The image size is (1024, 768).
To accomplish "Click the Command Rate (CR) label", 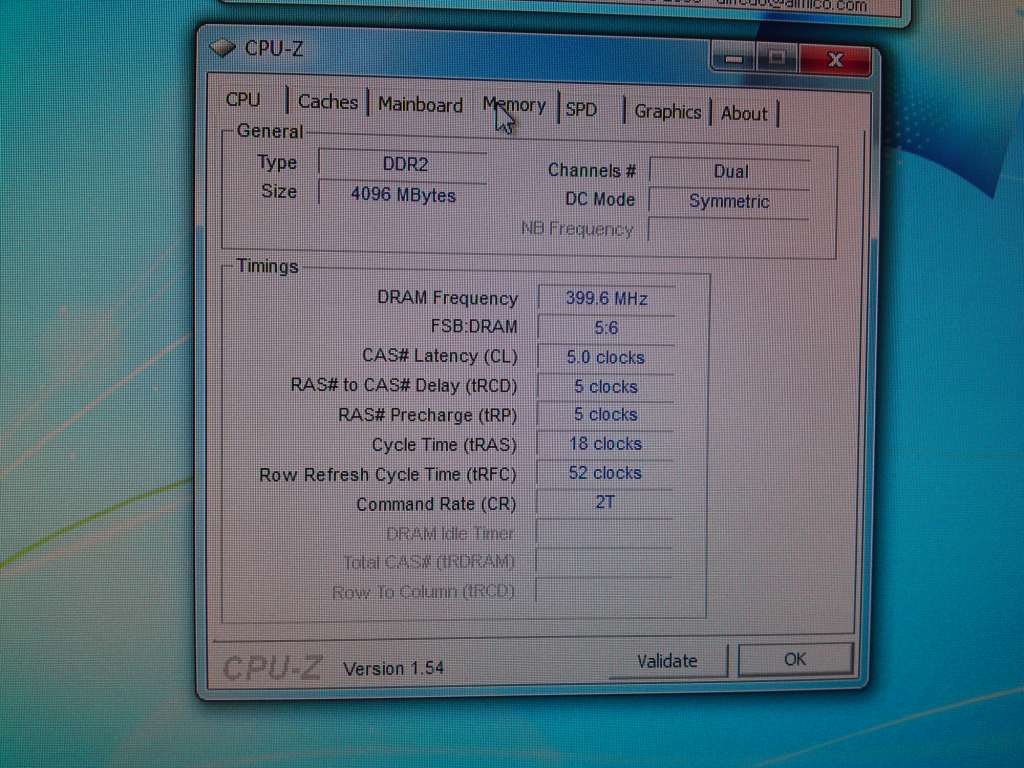I will 436,504.
